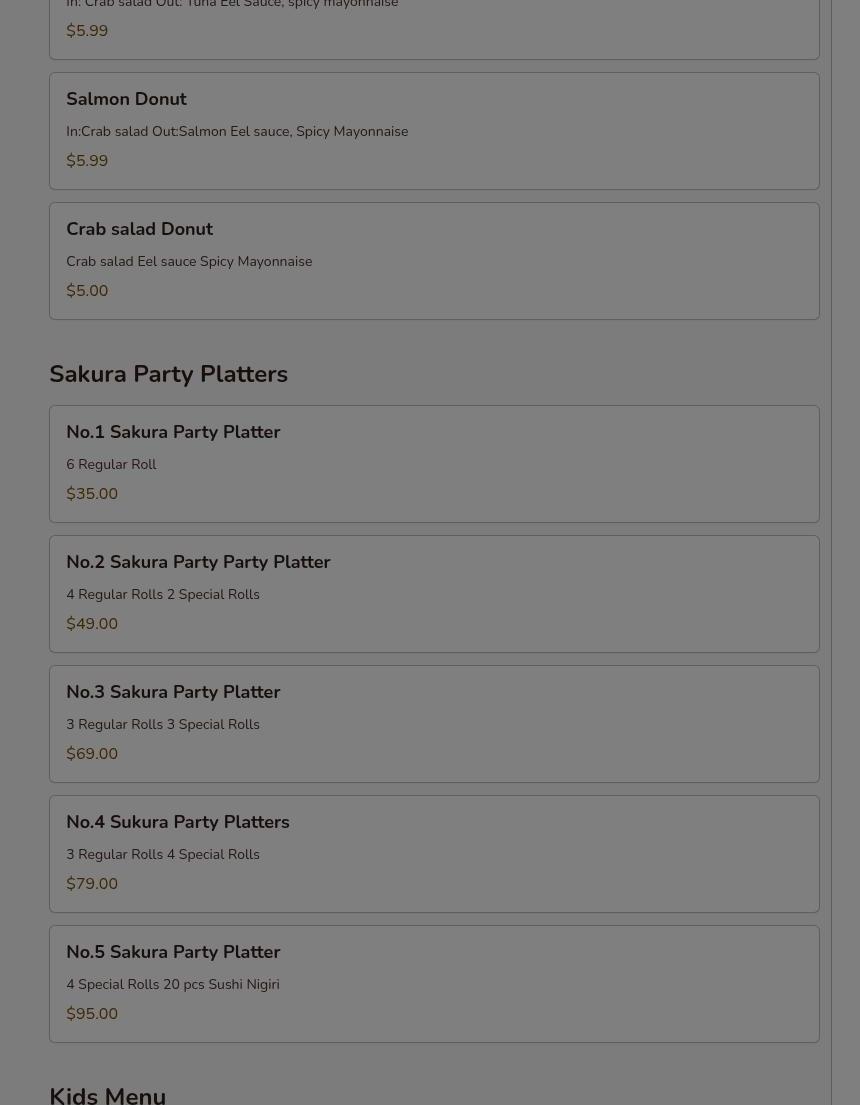Click the $69.00 platter price
The height and width of the screenshot is (1105, 860).
[x=92, y=753]
